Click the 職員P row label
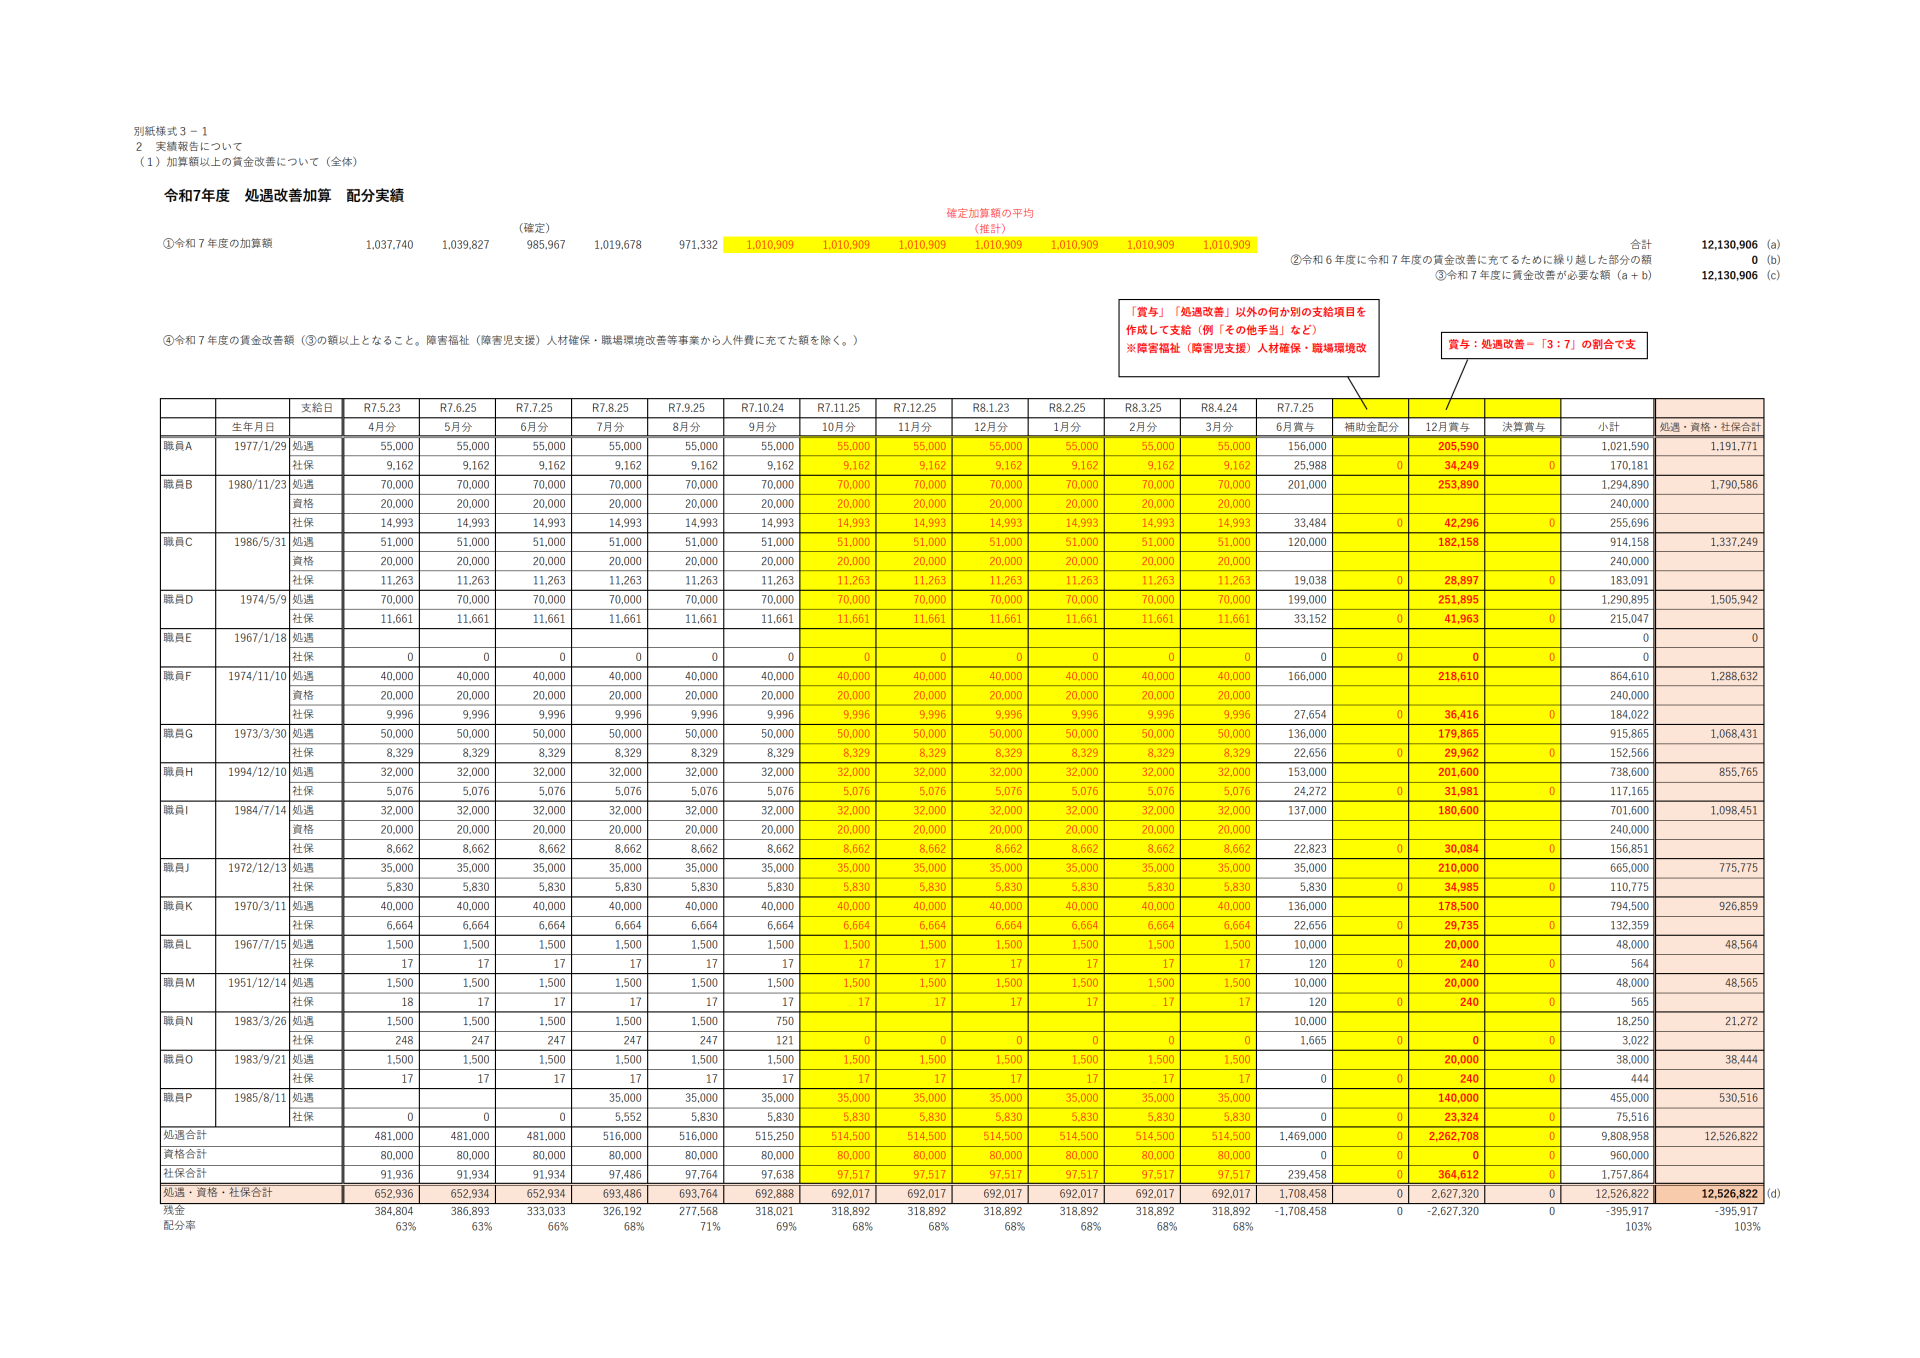The image size is (1920, 1358). 178,1098
